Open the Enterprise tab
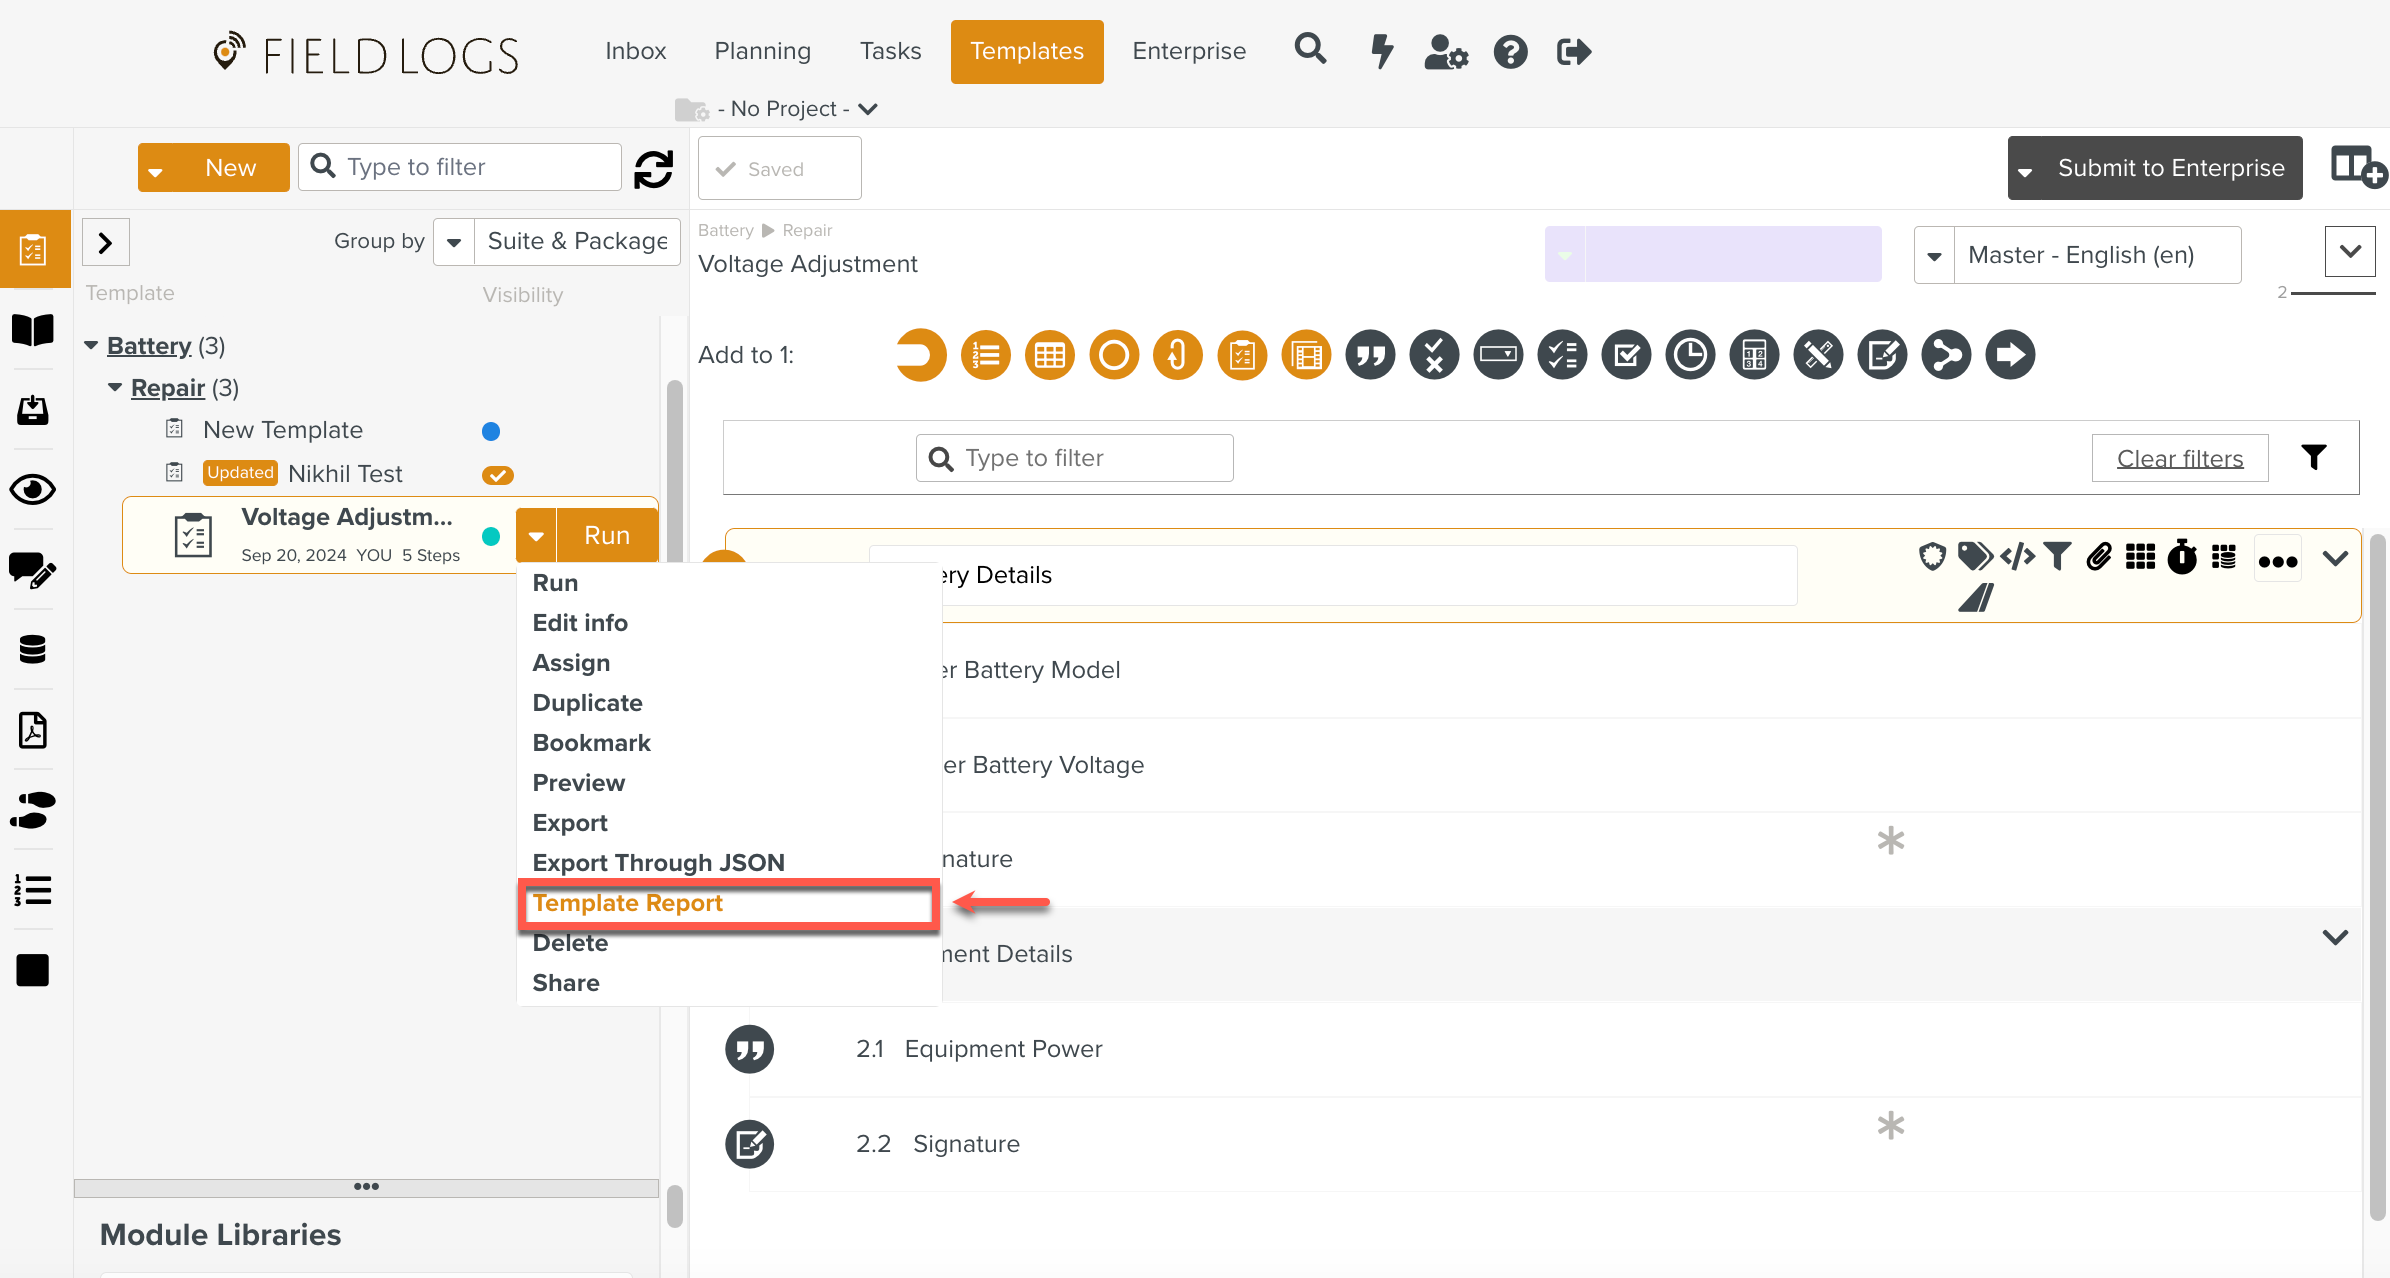Image resolution: width=2390 pixels, height=1278 pixels. coord(1188,51)
